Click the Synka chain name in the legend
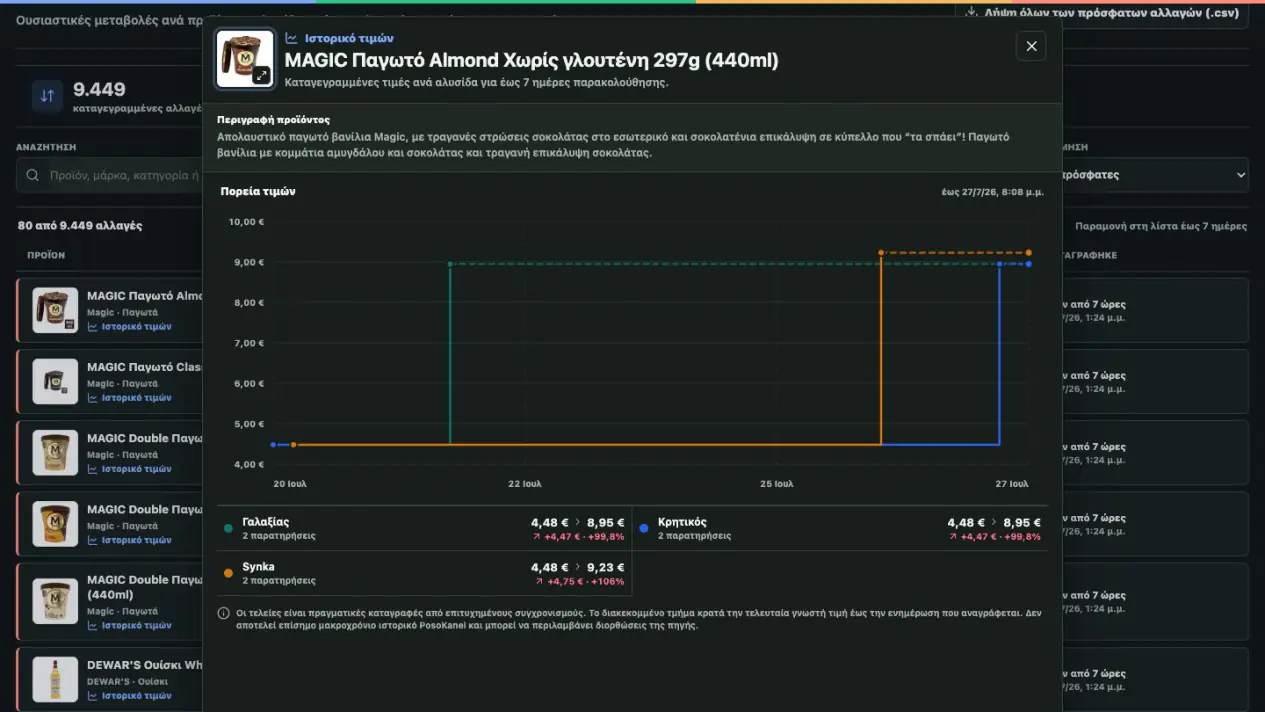Image resolution: width=1265 pixels, height=712 pixels. pyautogui.click(x=258, y=567)
